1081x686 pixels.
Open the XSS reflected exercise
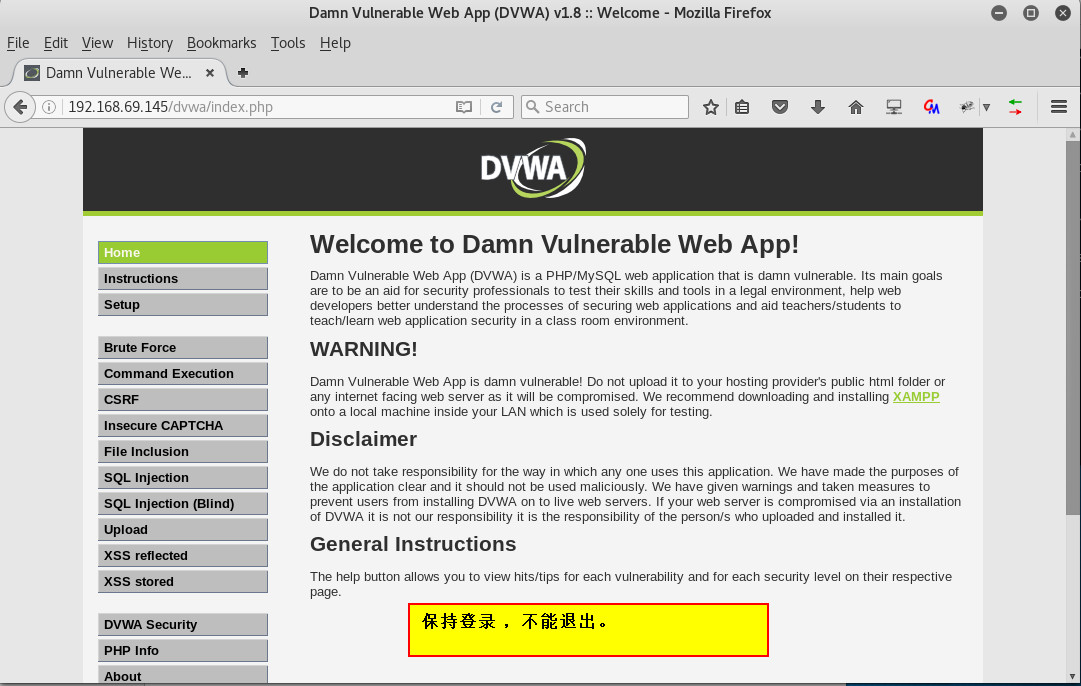coord(183,556)
